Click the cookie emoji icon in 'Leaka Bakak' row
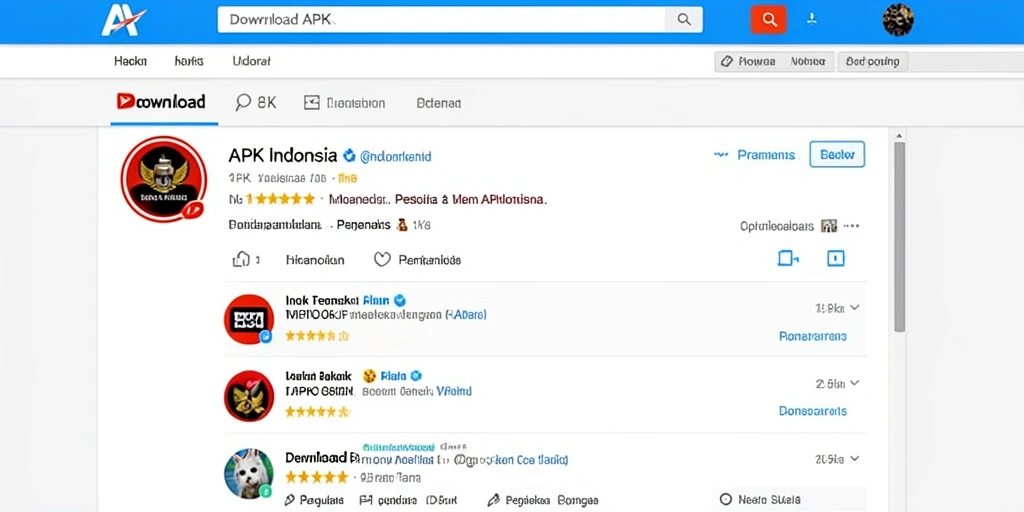Screen dimensions: 1024x512 [370, 376]
